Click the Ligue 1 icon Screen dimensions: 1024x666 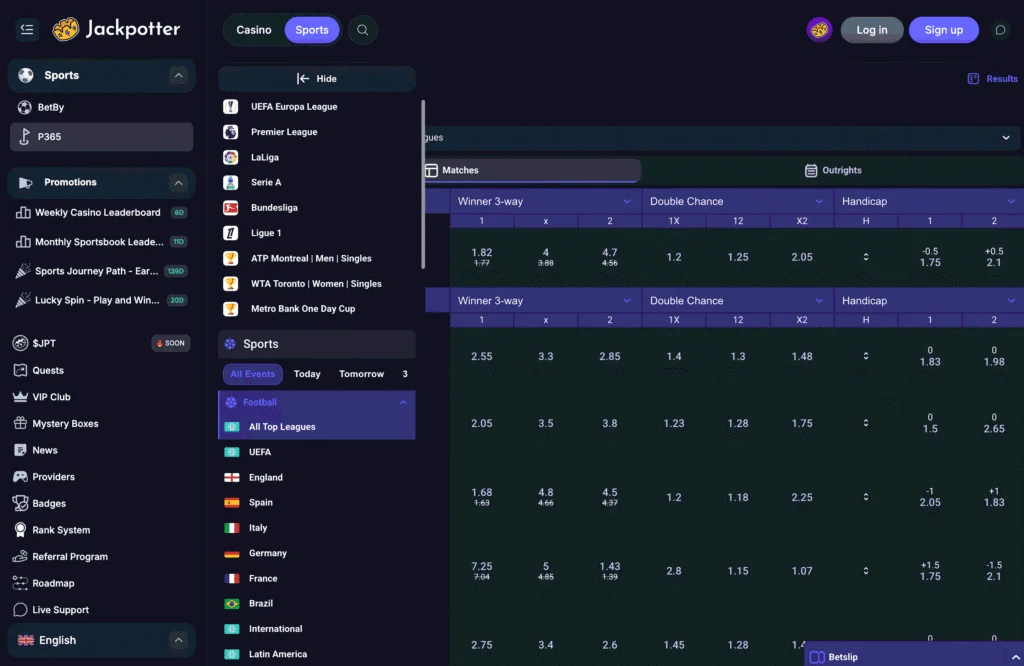coord(231,232)
